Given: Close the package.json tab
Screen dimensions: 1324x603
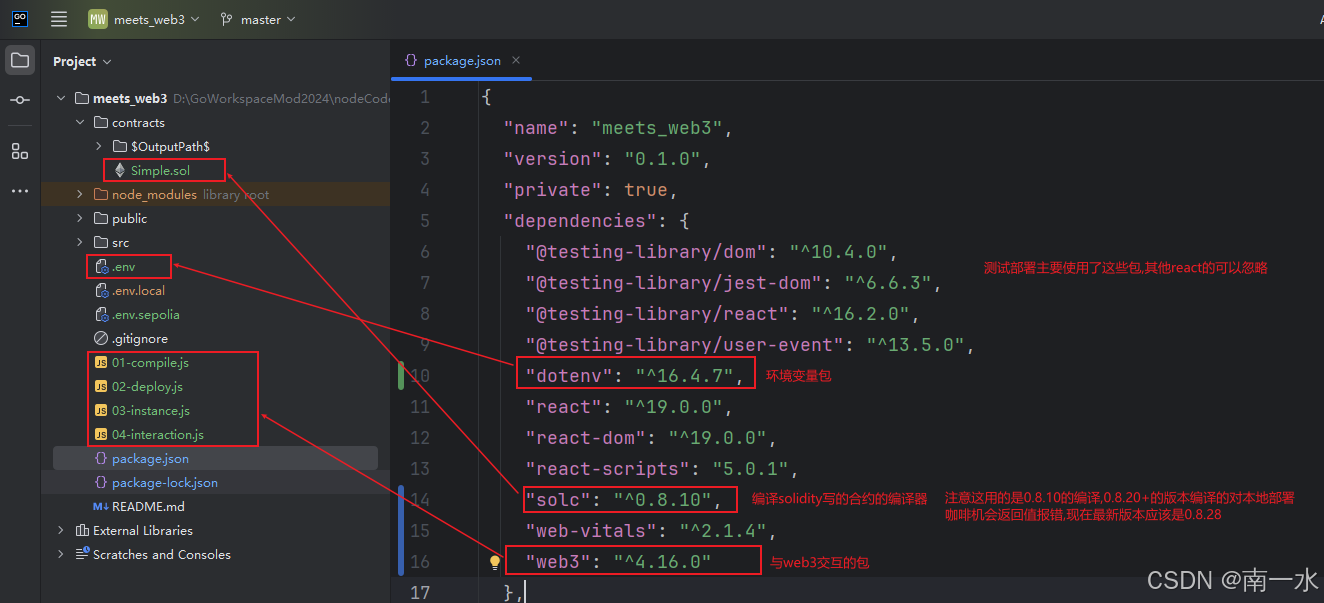Looking at the screenshot, I should tap(516, 60).
